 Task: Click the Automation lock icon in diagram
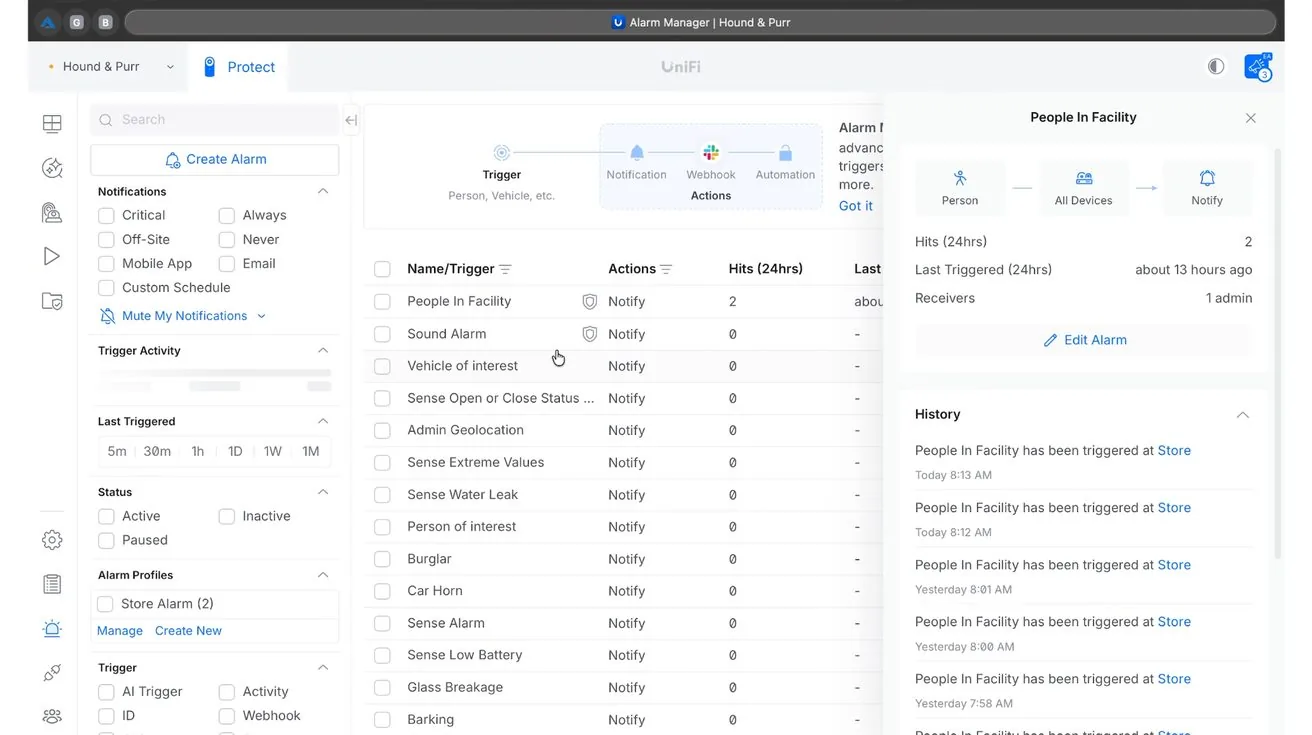pos(785,153)
